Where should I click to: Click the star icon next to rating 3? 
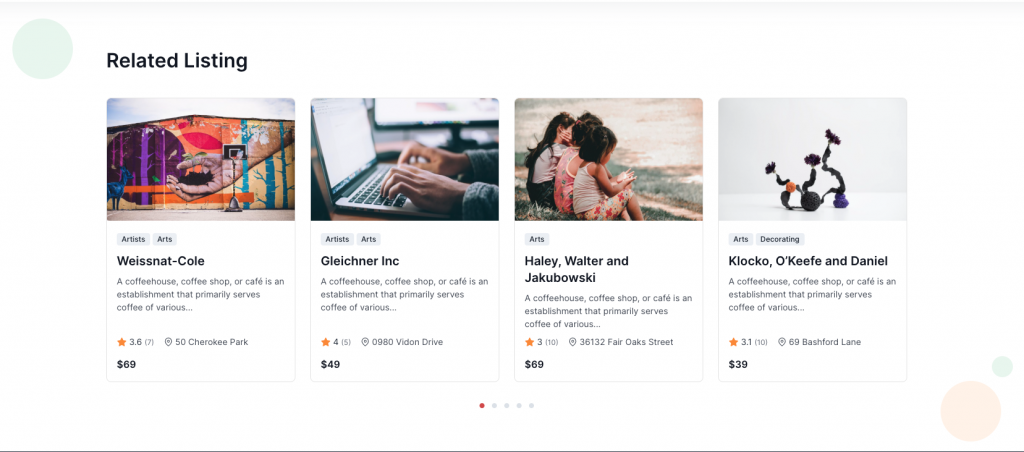tap(529, 342)
